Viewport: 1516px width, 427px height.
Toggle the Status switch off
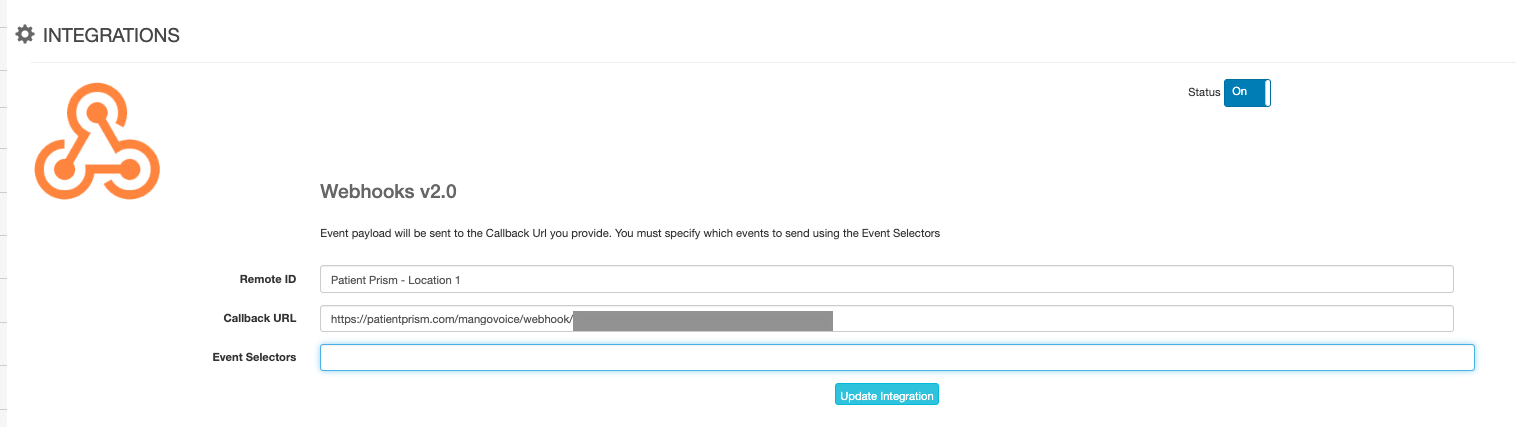coord(1247,92)
